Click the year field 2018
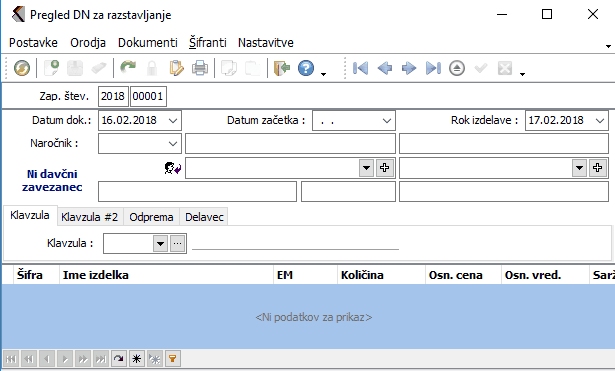Image resolution: width=615 pixels, height=371 pixels. [113, 96]
